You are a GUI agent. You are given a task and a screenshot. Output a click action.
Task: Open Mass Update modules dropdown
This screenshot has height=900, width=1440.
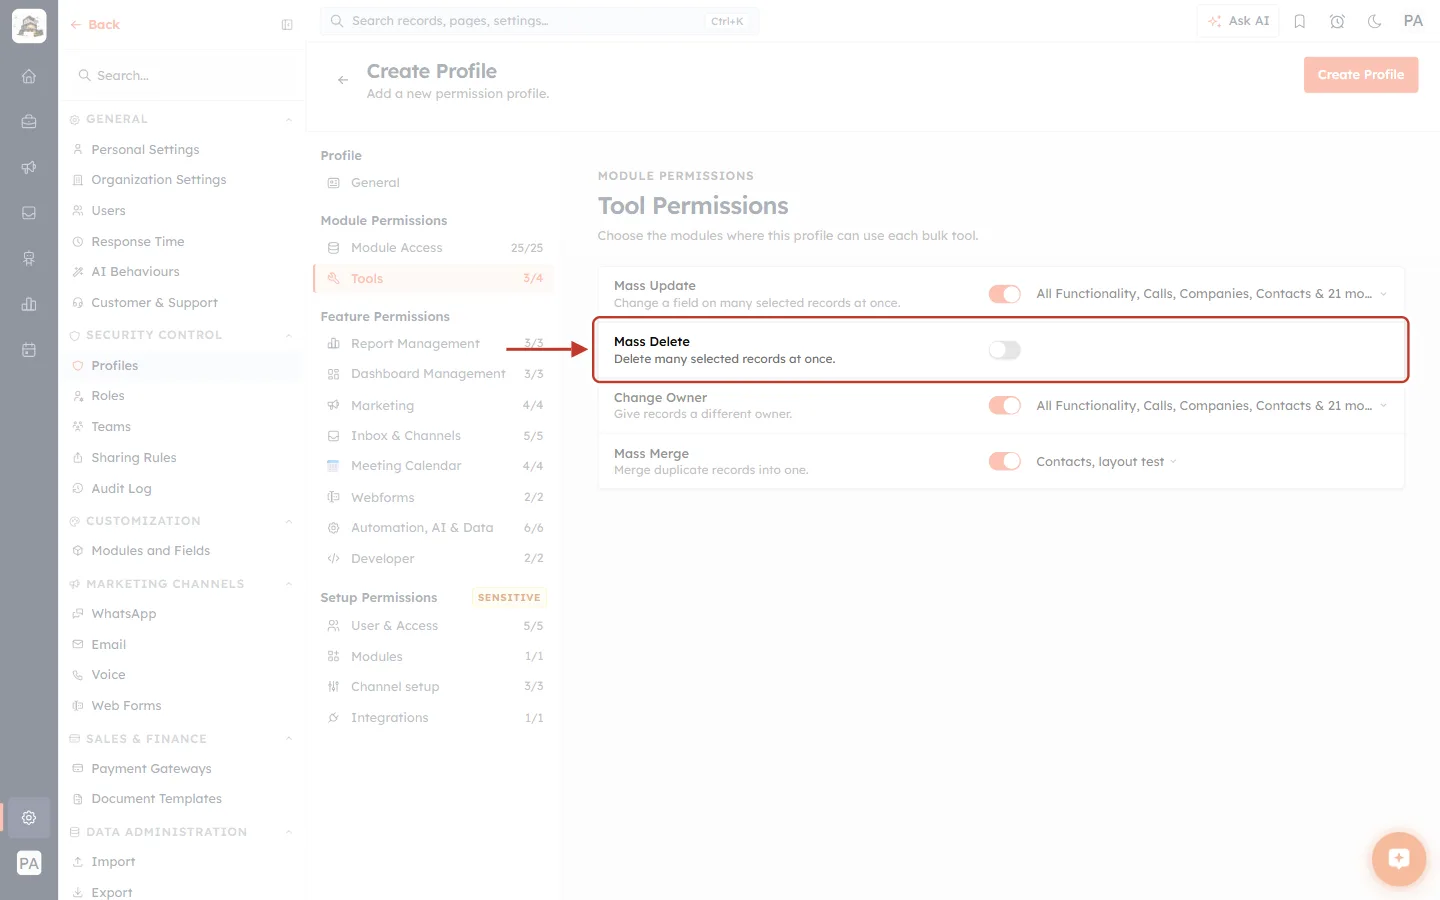pos(1212,294)
